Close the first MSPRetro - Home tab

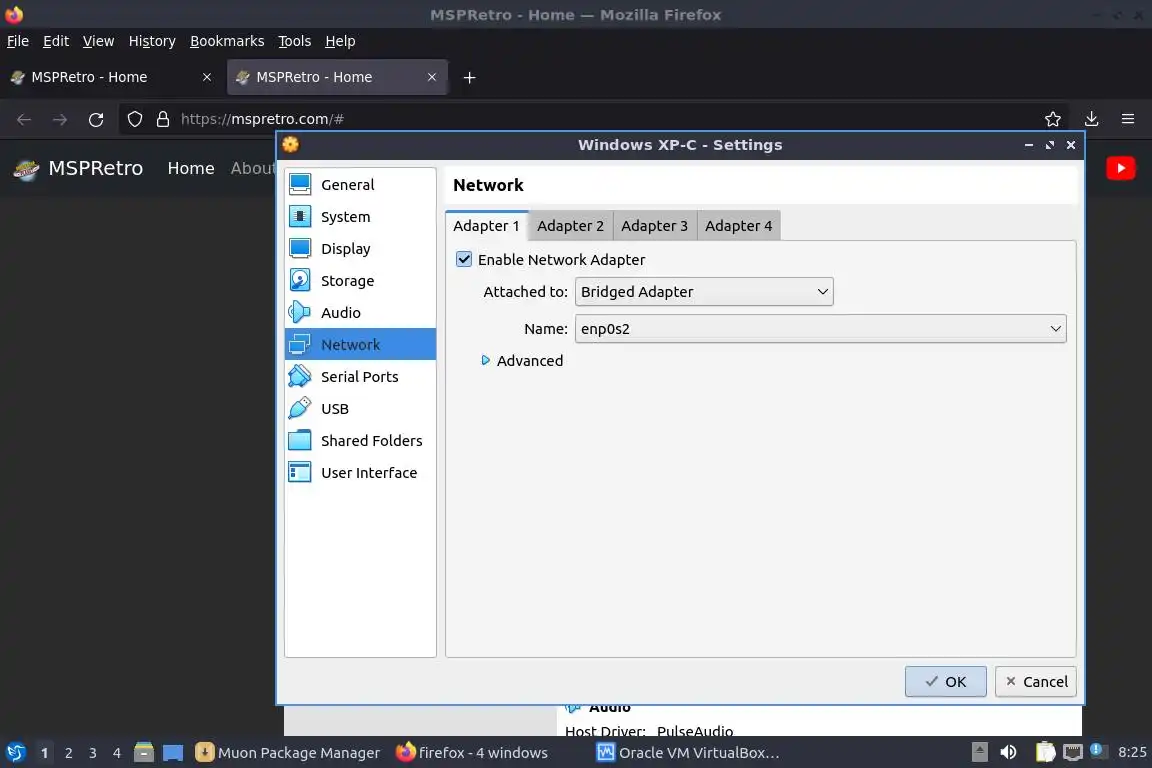207,77
